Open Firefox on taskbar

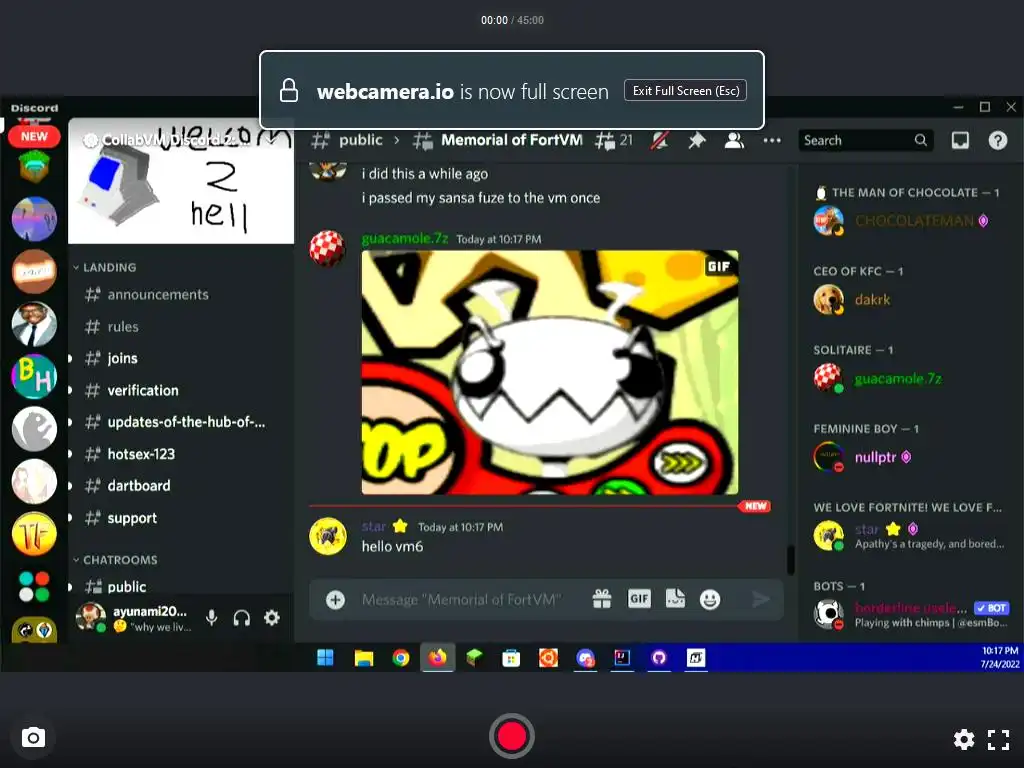click(x=438, y=658)
